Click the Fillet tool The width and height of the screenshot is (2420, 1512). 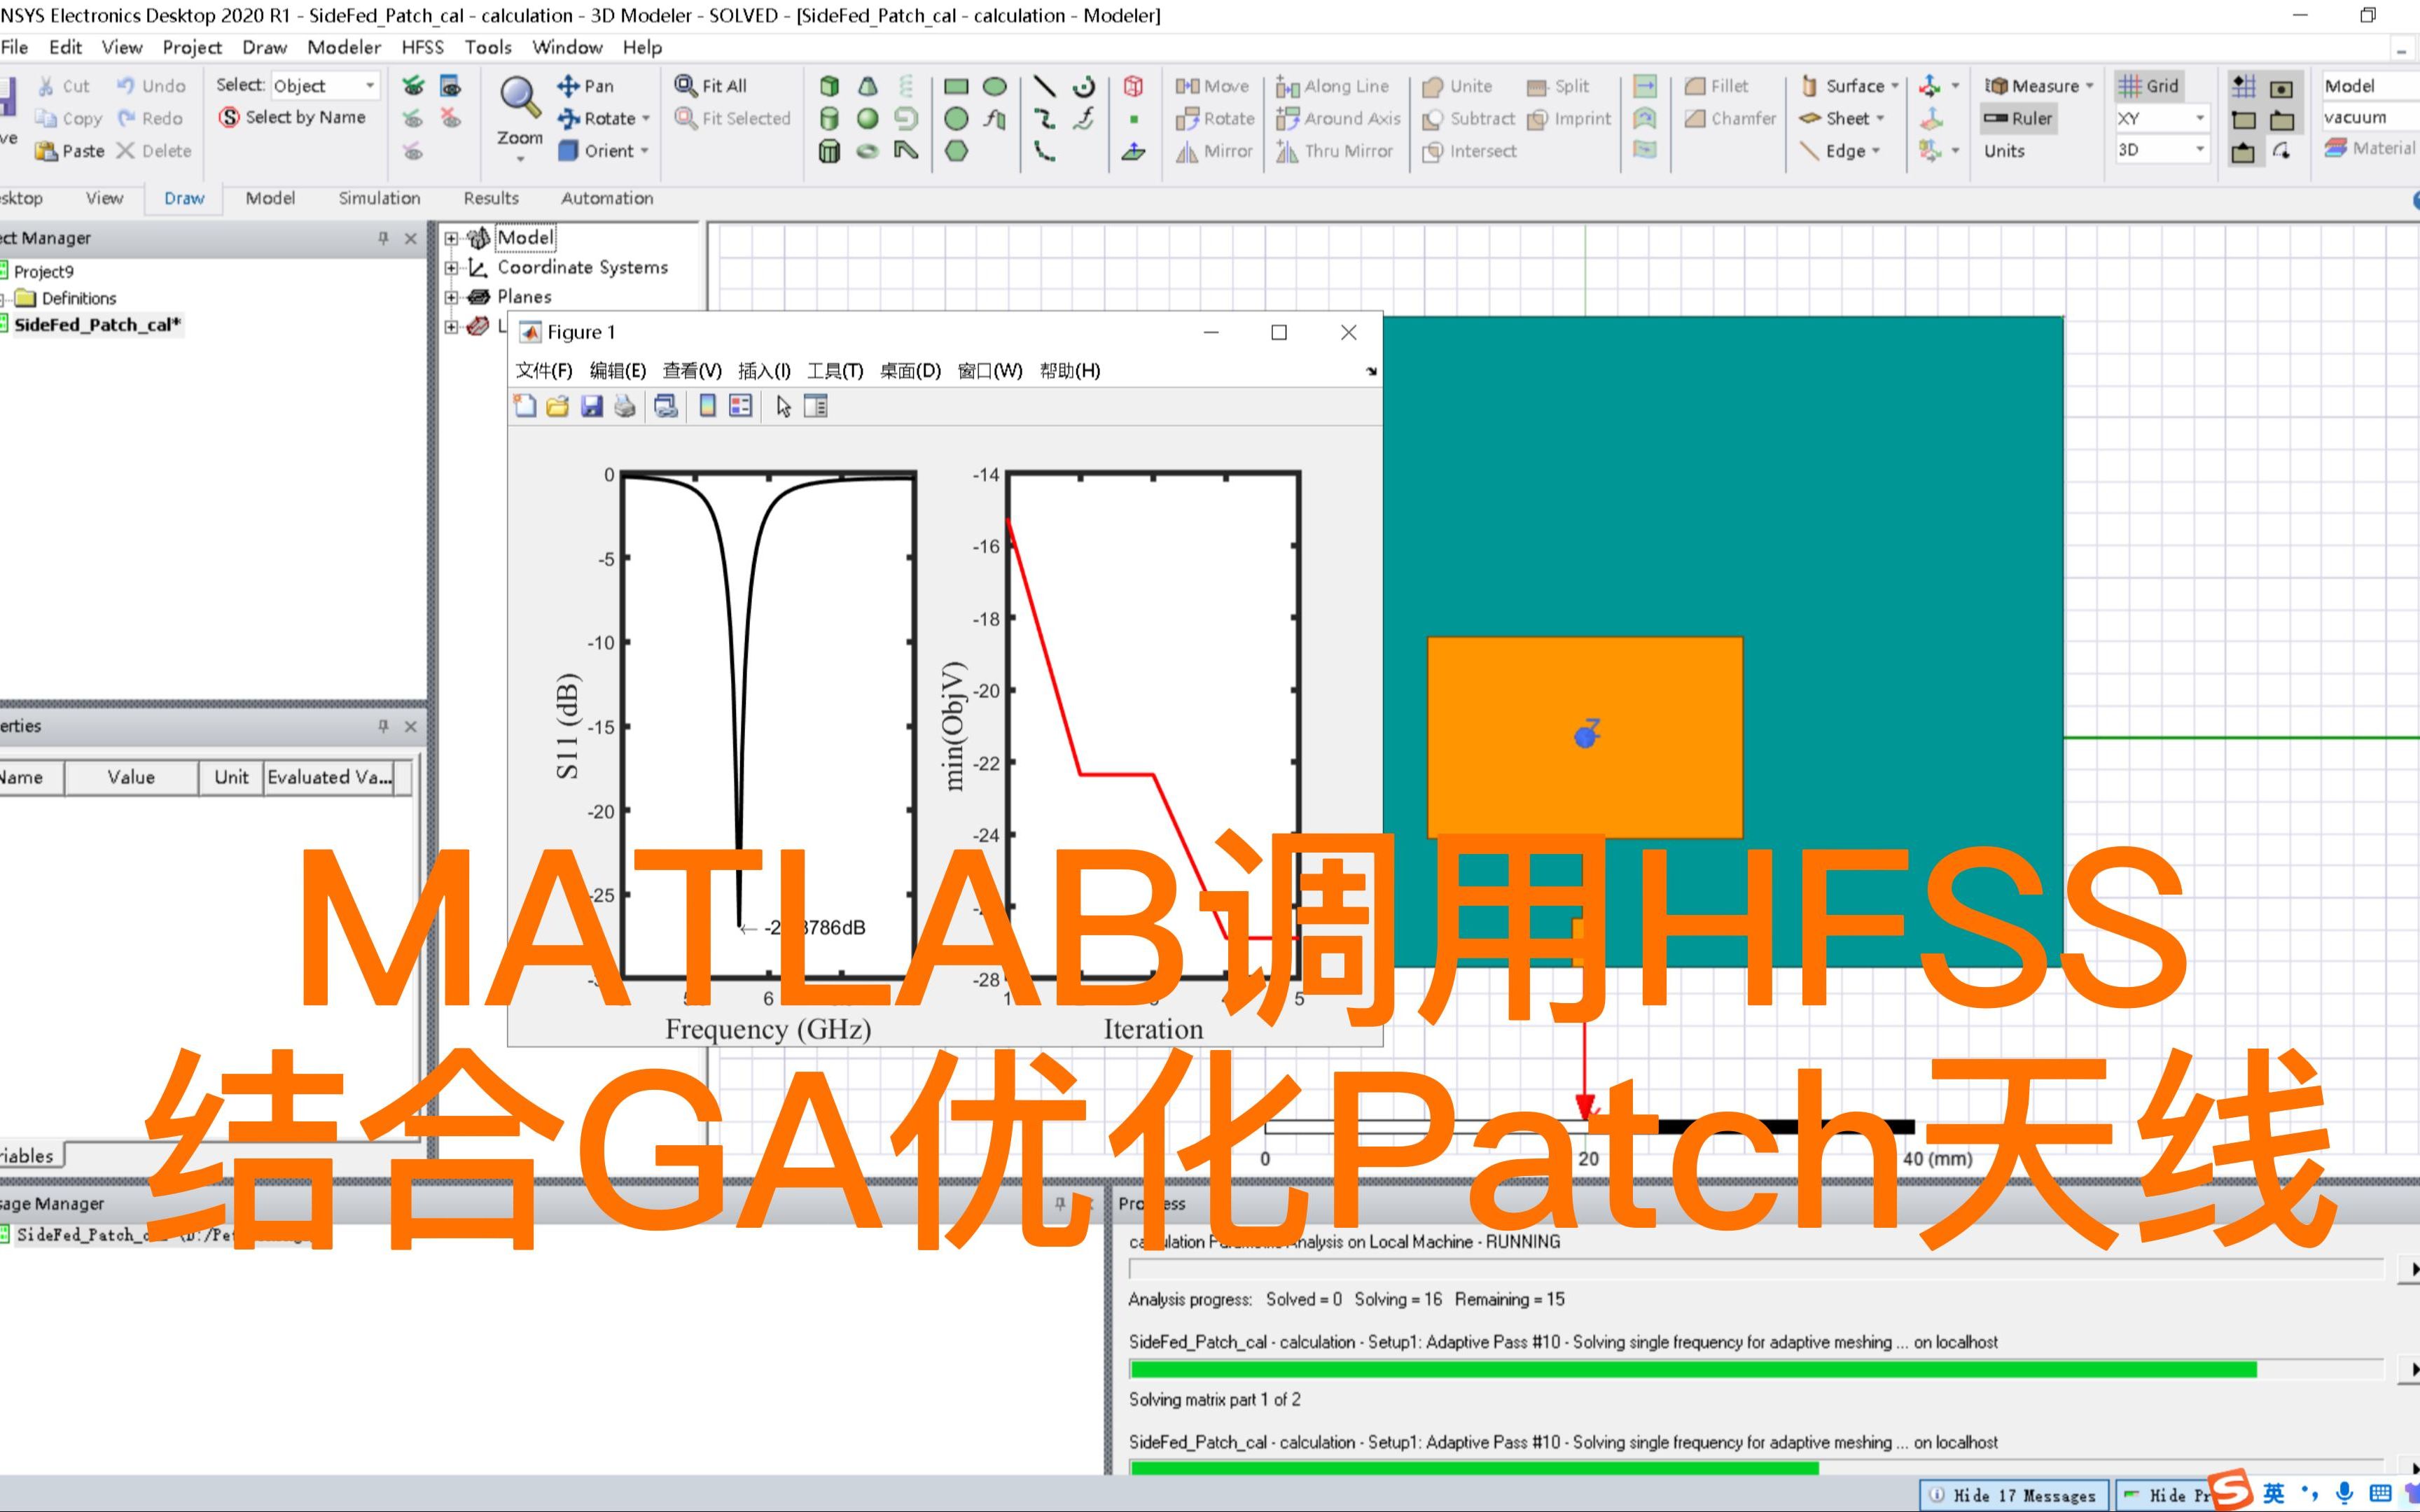tap(1716, 86)
